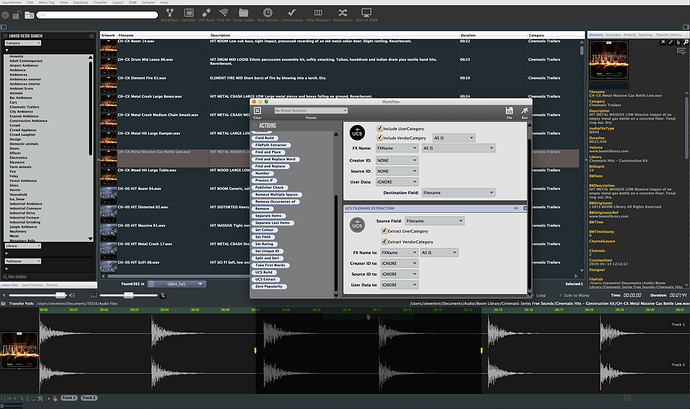
Task: Click the gray UCS extraction action icon
Action: [357, 225]
